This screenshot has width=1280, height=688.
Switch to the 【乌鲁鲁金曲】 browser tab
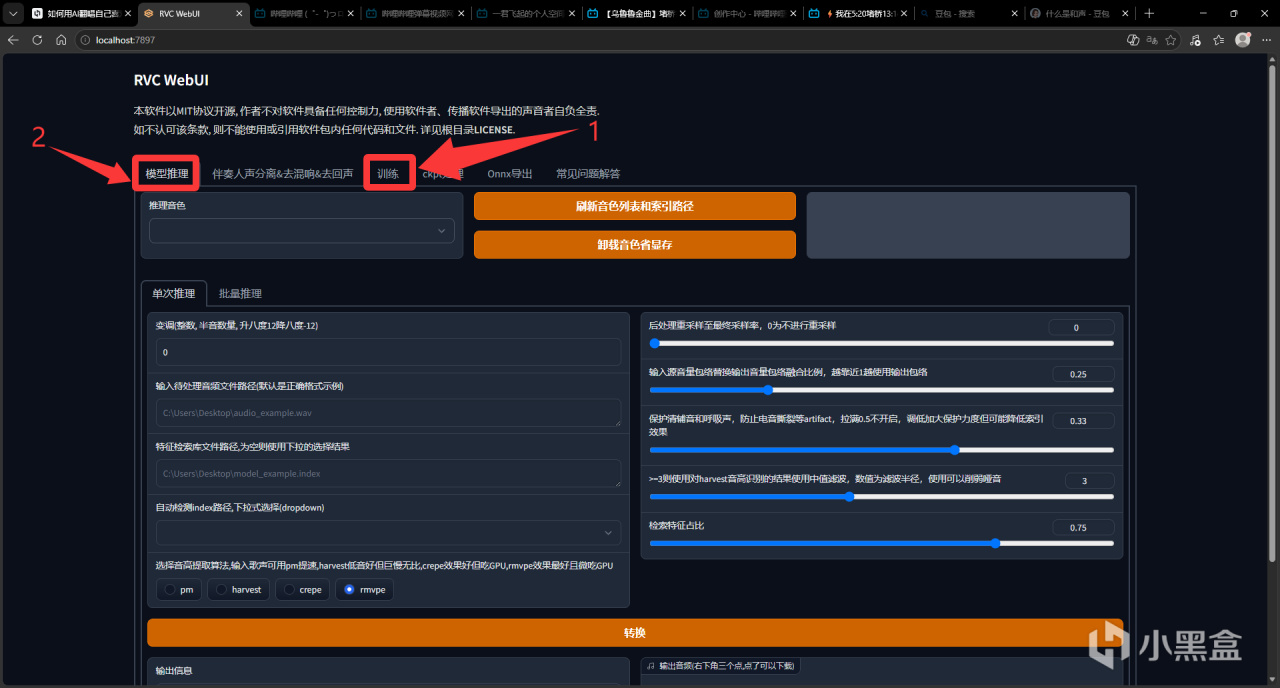pos(635,14)
